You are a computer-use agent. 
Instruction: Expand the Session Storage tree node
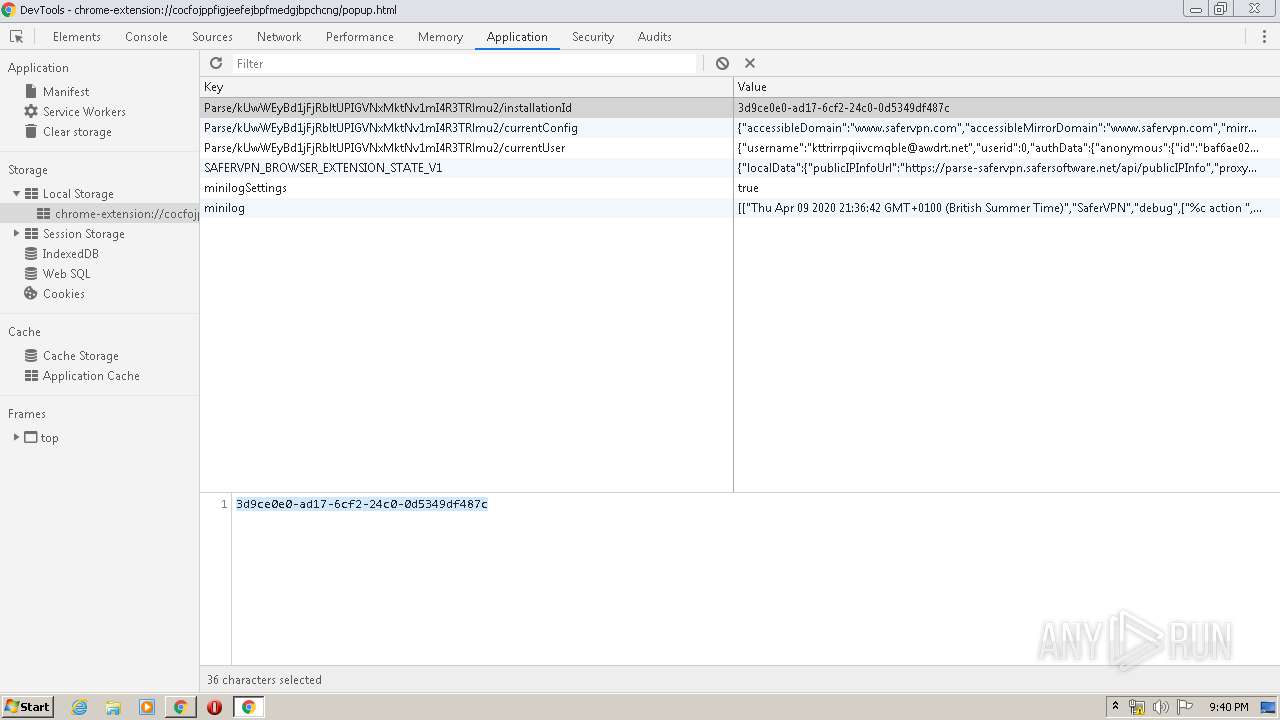pyautogui.click(x=16, y=234)
